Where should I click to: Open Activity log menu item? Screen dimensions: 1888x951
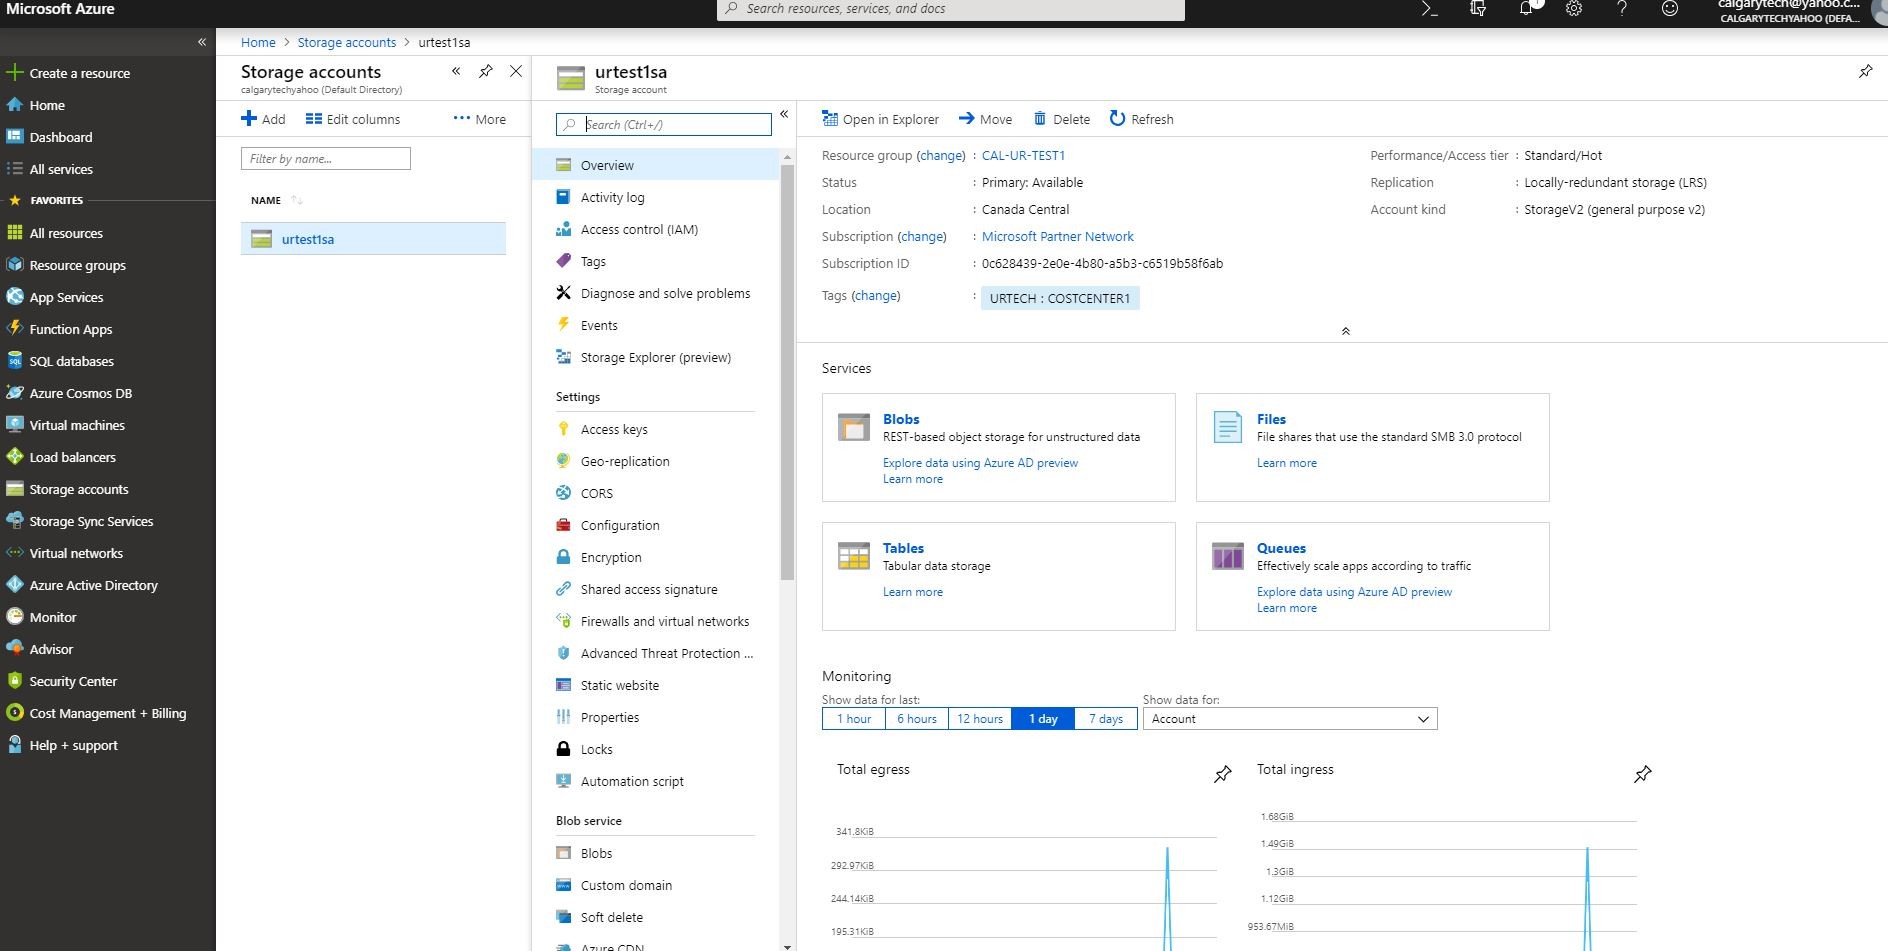[612, 197]
